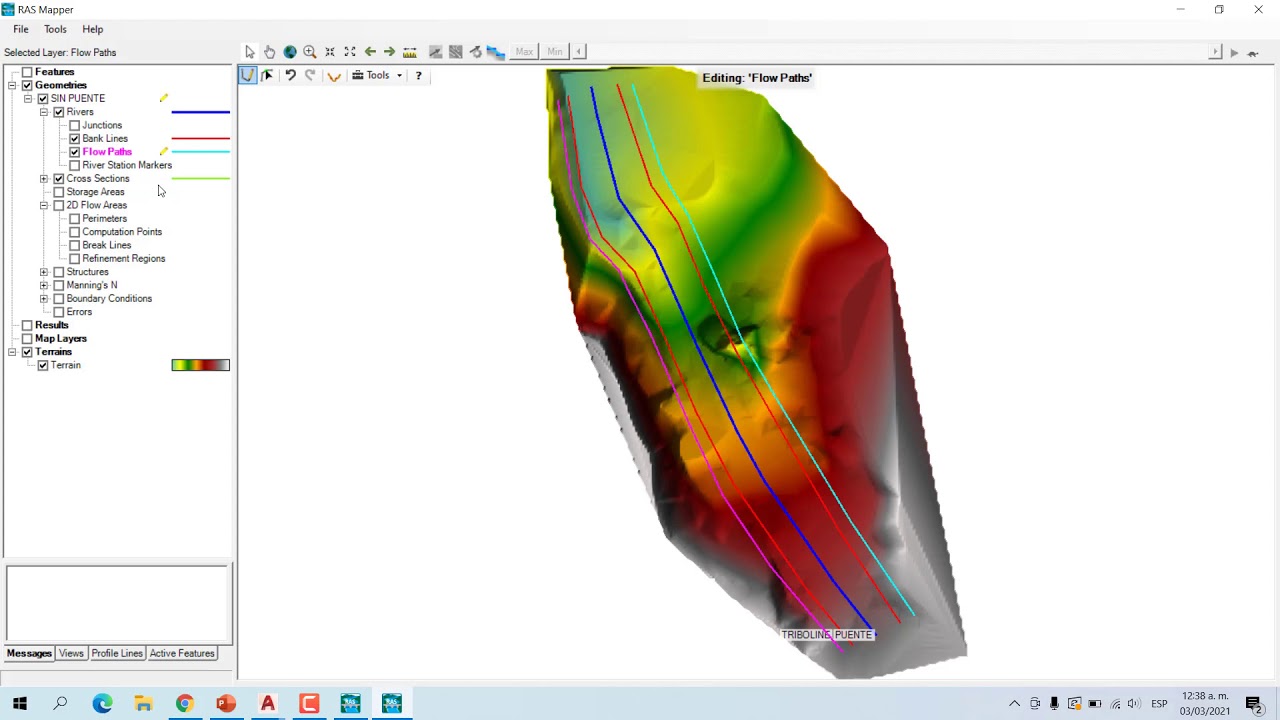Expand the Cross Sections node

click(x=44, y=179)
